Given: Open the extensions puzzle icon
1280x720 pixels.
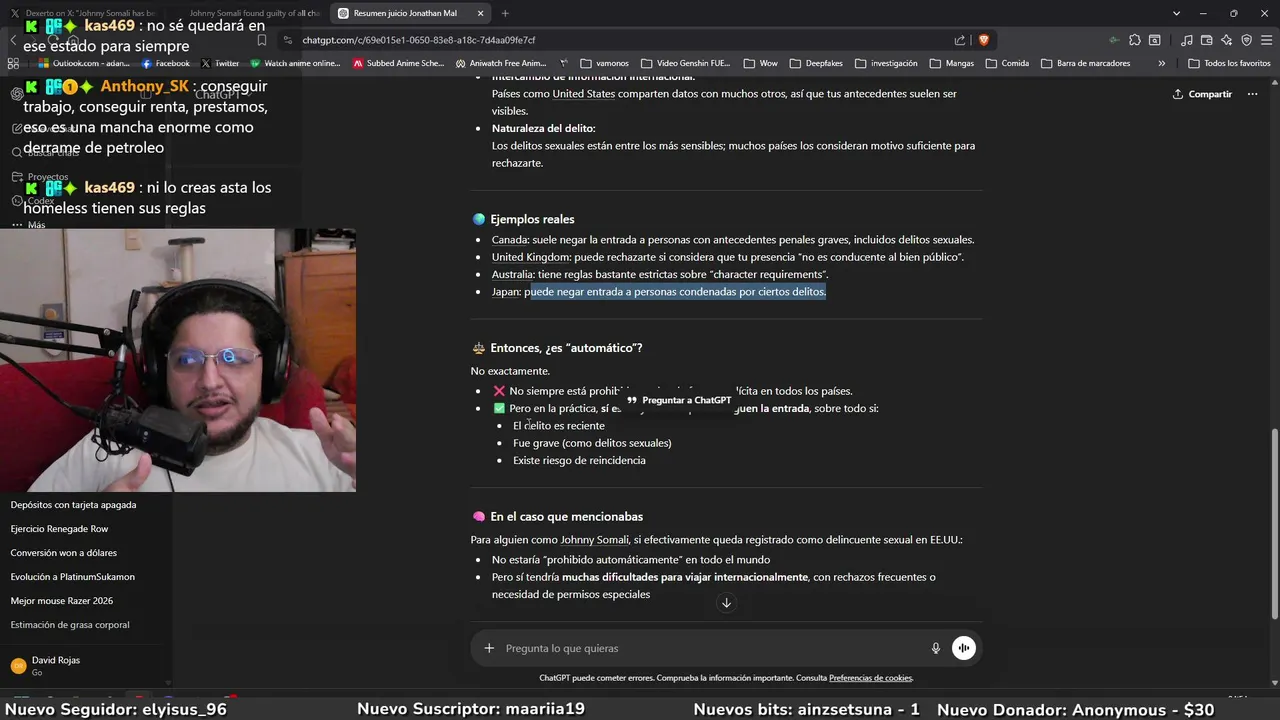Looking at the screenshot, I should tap(1134, 40).
